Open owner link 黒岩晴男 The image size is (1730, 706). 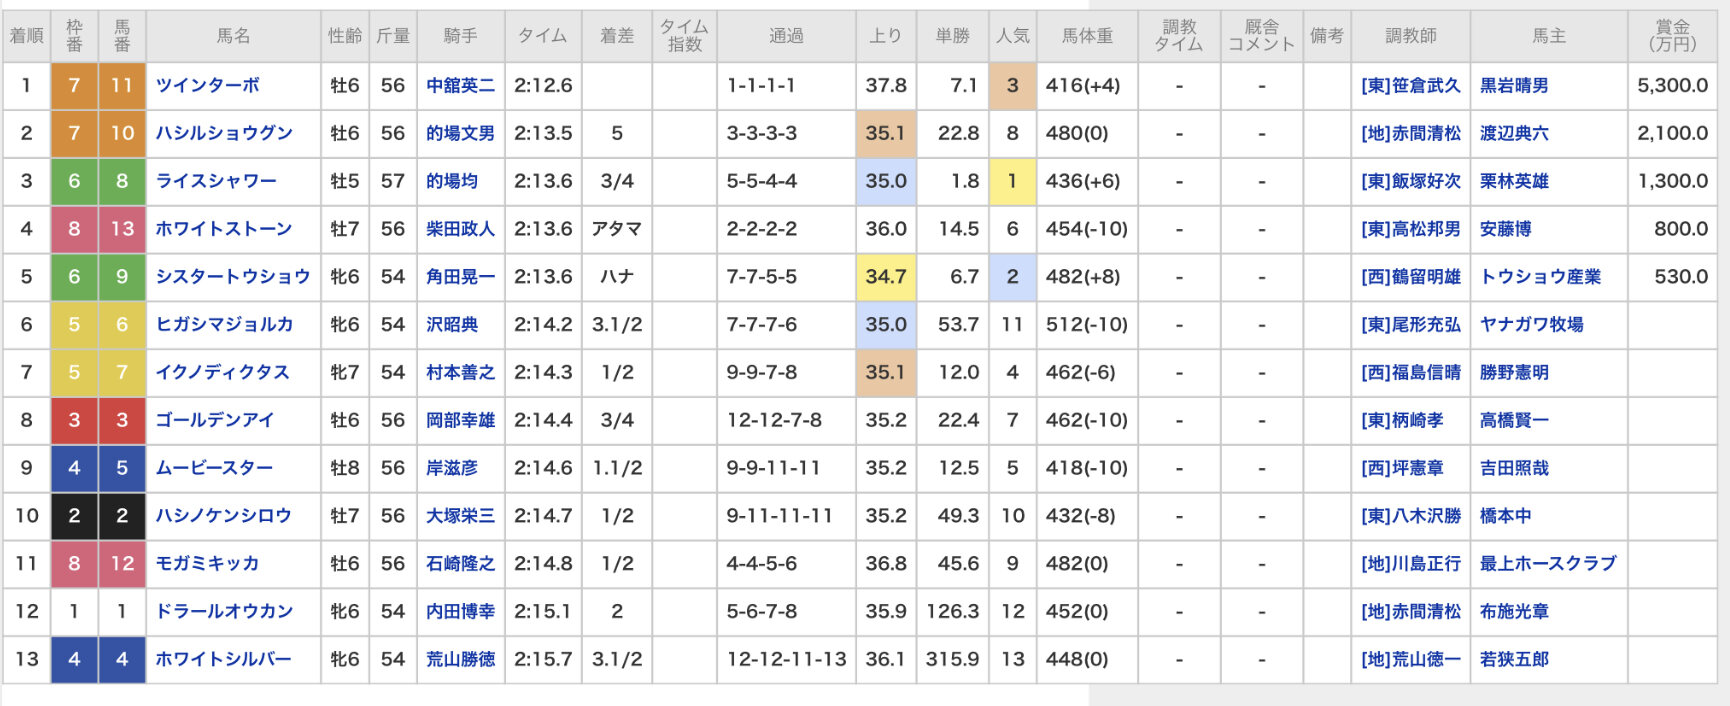coord(1514,86)
